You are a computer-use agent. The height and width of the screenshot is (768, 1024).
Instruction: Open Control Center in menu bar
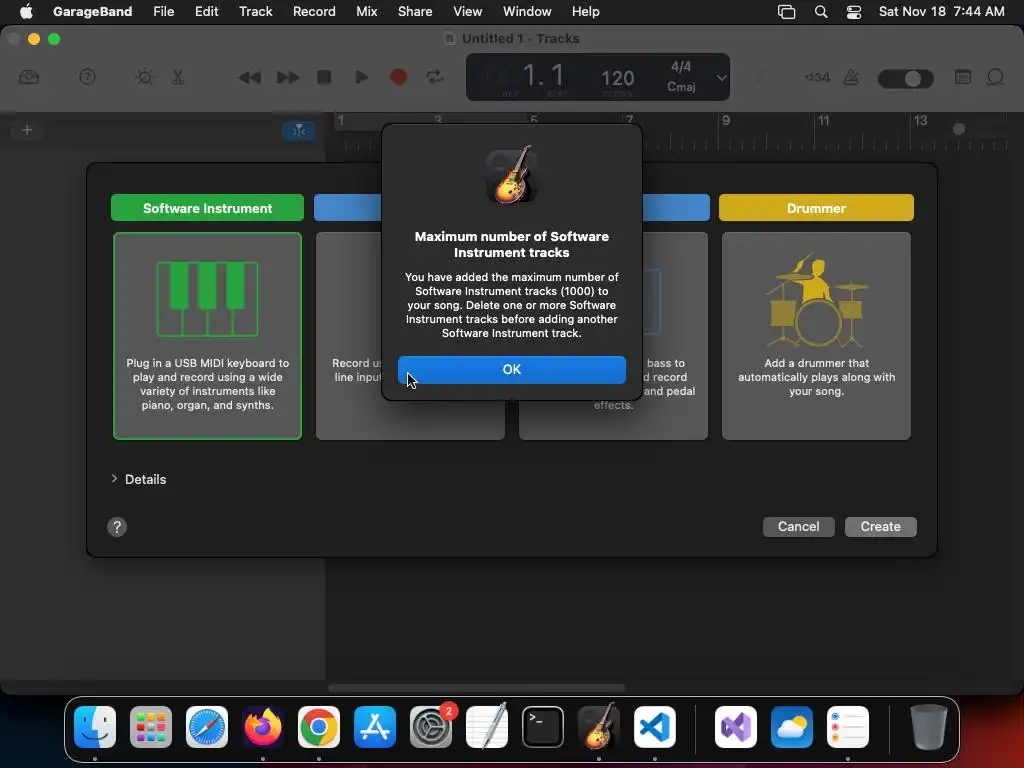(854, 12)
